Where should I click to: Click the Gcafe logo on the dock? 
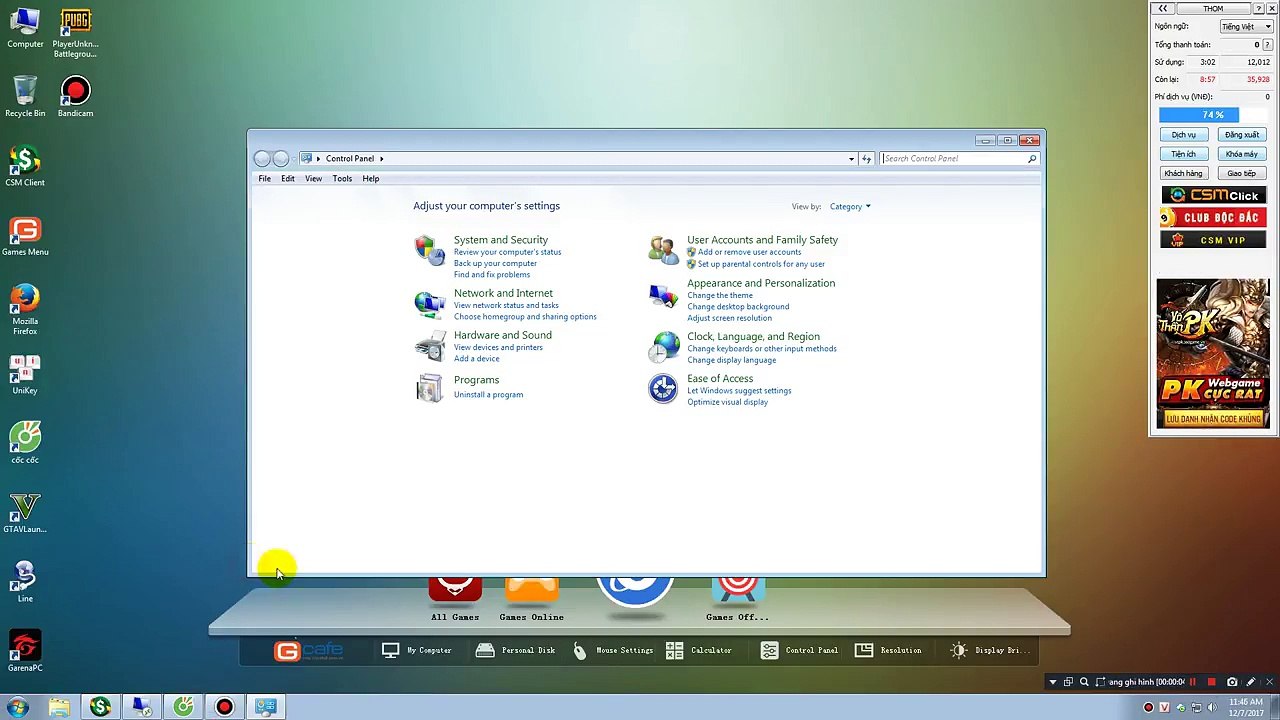point(308,651)
